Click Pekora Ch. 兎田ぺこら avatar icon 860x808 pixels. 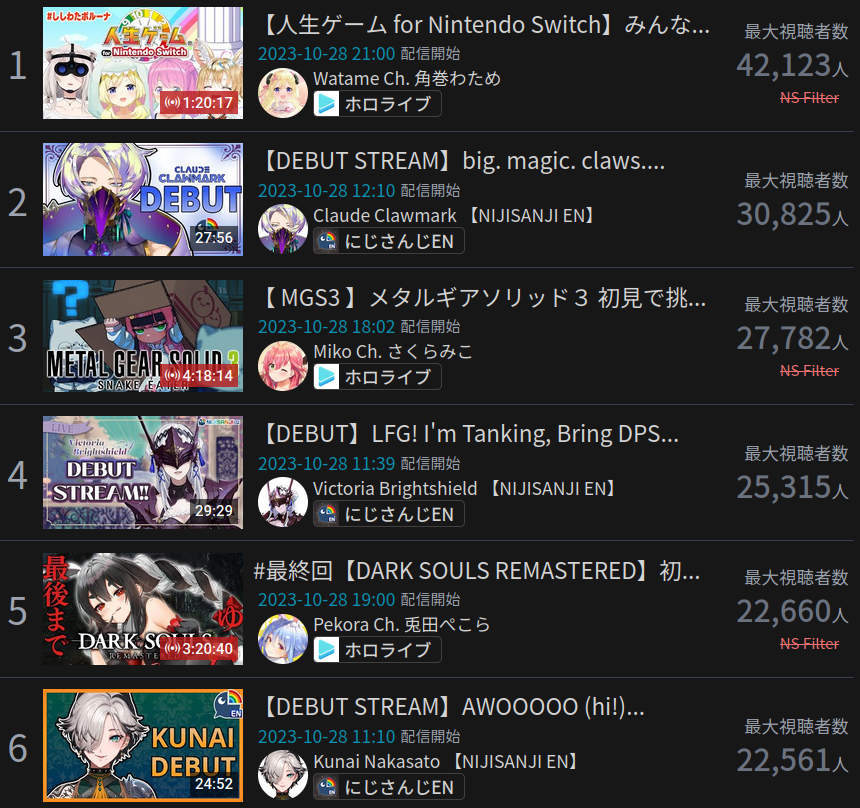[x=283, y=639]
